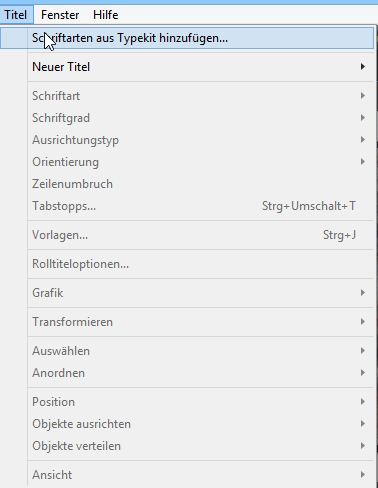
Task: Choose Vorlagen from the Titel menu
Action: [x=201, y=235]
